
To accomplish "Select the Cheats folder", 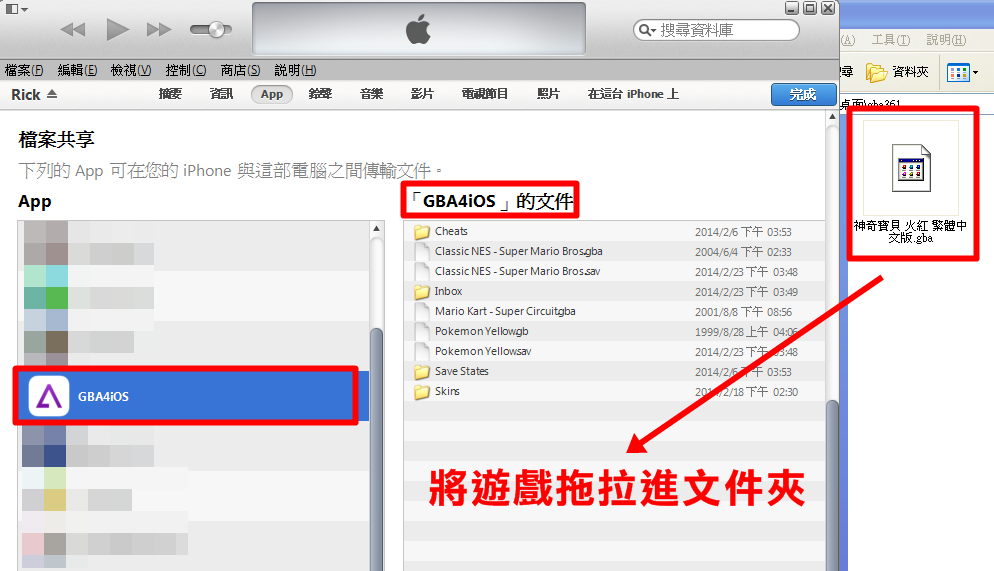I will pyautogui.click(x=614, y=231).
